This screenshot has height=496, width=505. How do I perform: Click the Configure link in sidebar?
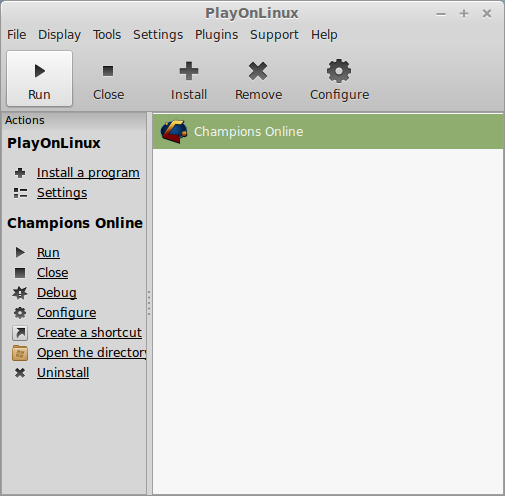pos(66,313)
